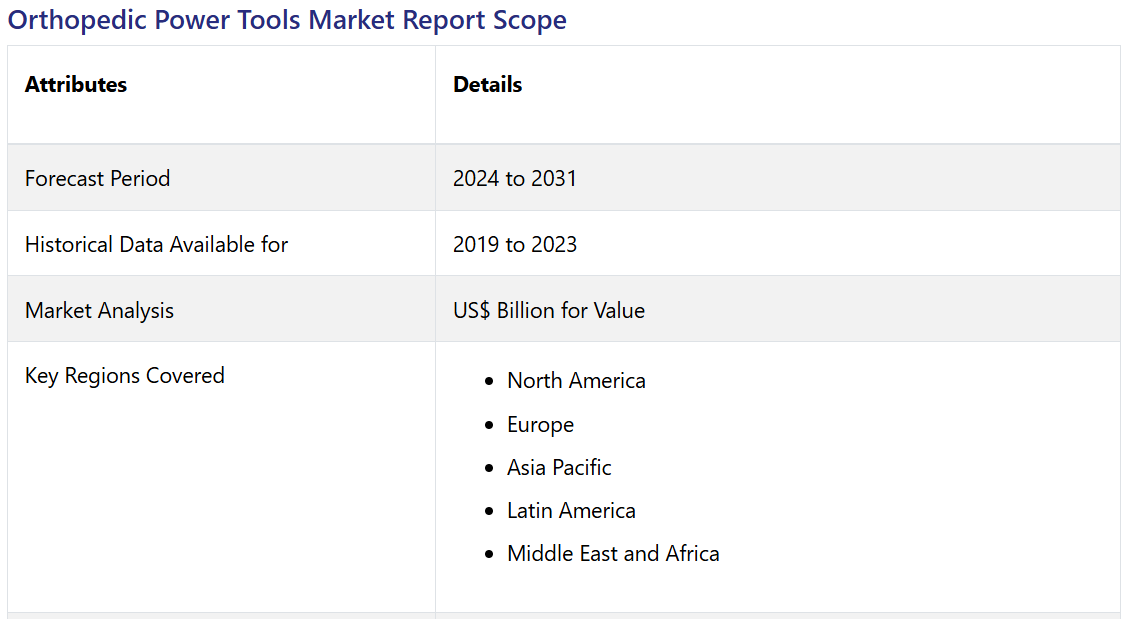This screenshot has width=1129, height=619.
Task: Click the 2024 to 2031 value
Action: point(514,178)
